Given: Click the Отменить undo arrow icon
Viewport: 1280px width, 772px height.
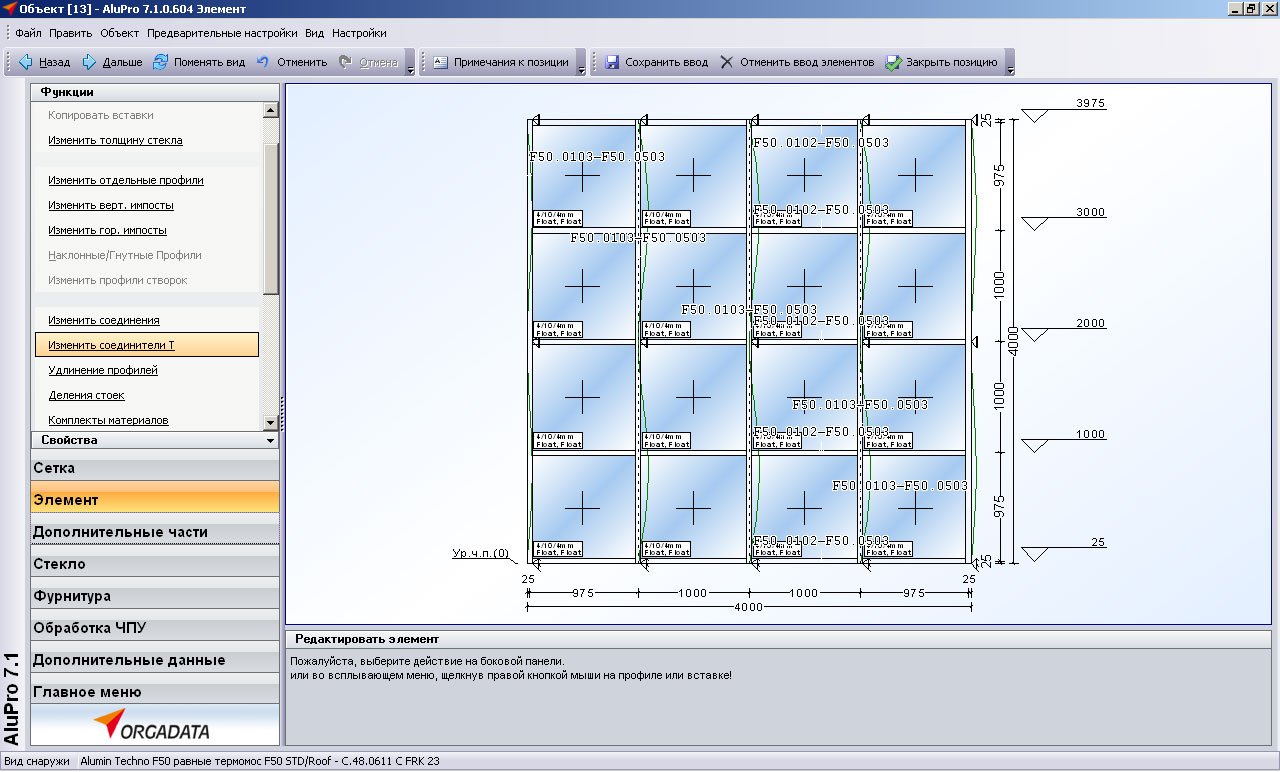Looking at the screenshot, I should [263, 62].
